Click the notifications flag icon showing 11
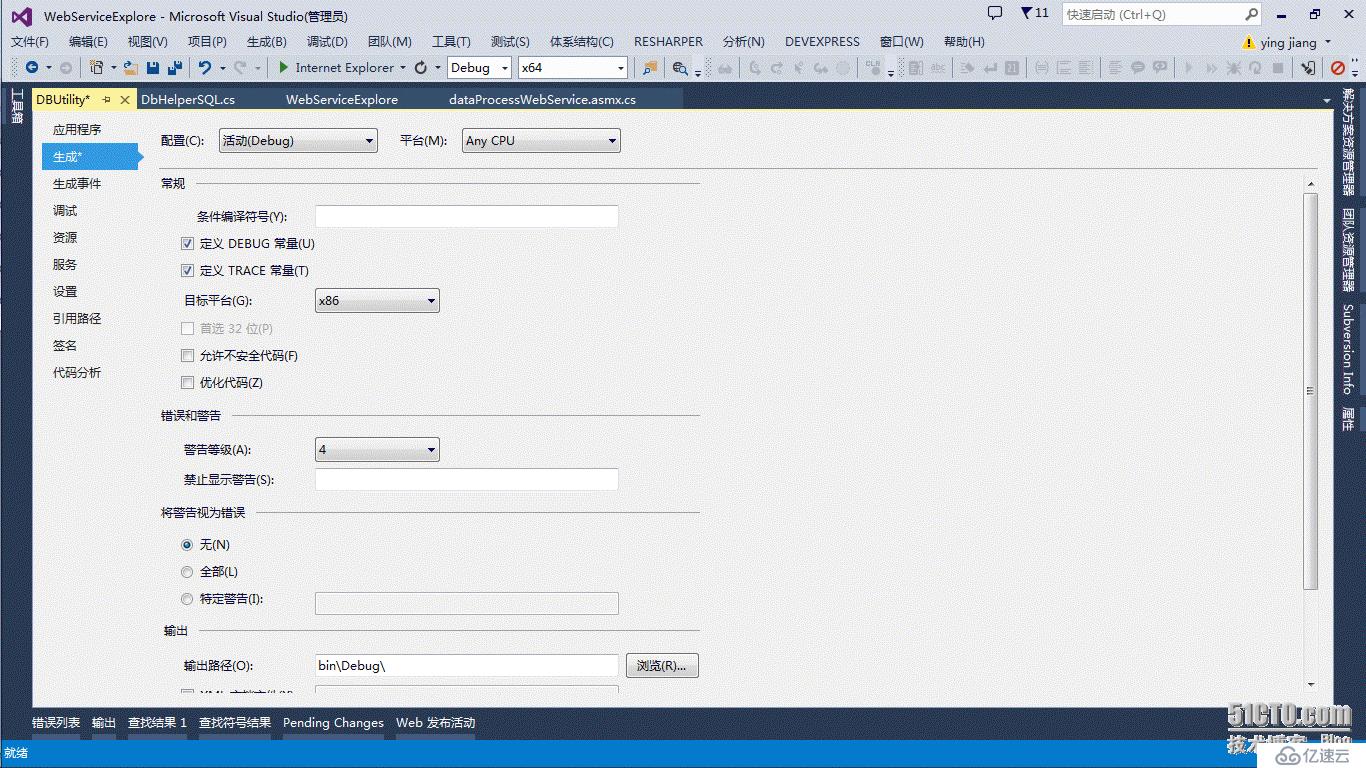This screenshot has height=768, width=1366. click(x=1034, y=13)
